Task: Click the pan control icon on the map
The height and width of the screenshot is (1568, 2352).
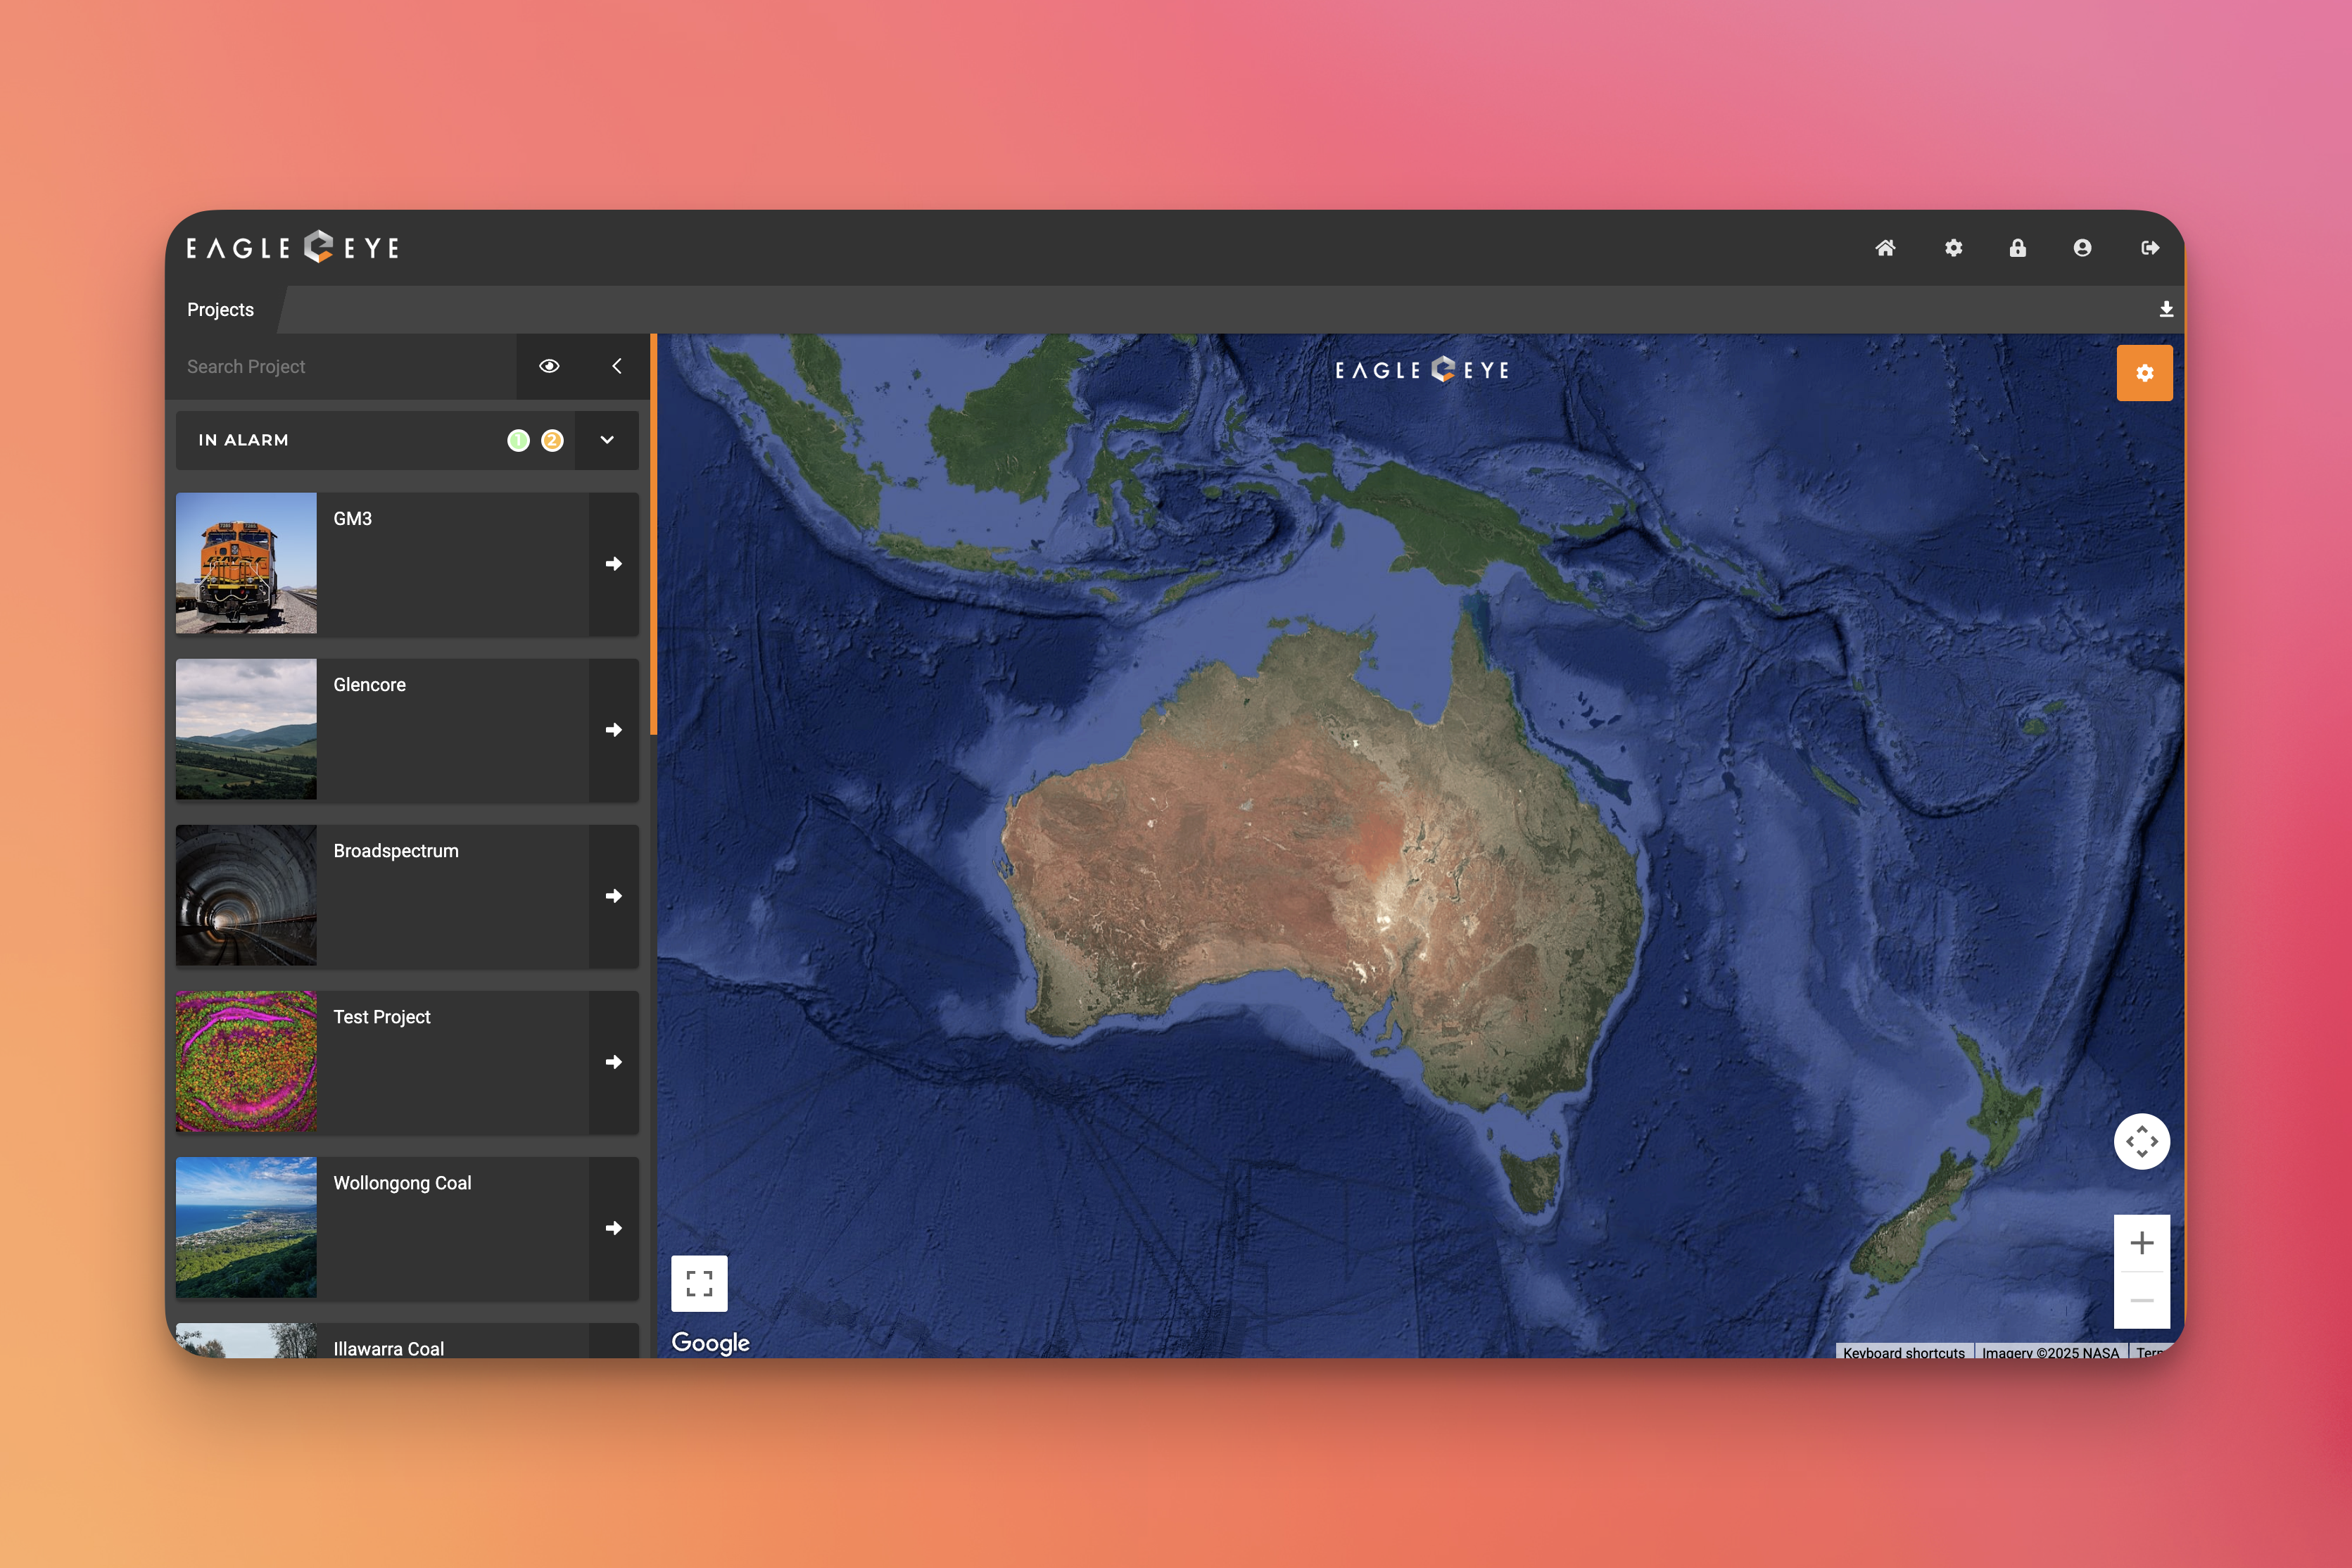Action: 2142,1141
